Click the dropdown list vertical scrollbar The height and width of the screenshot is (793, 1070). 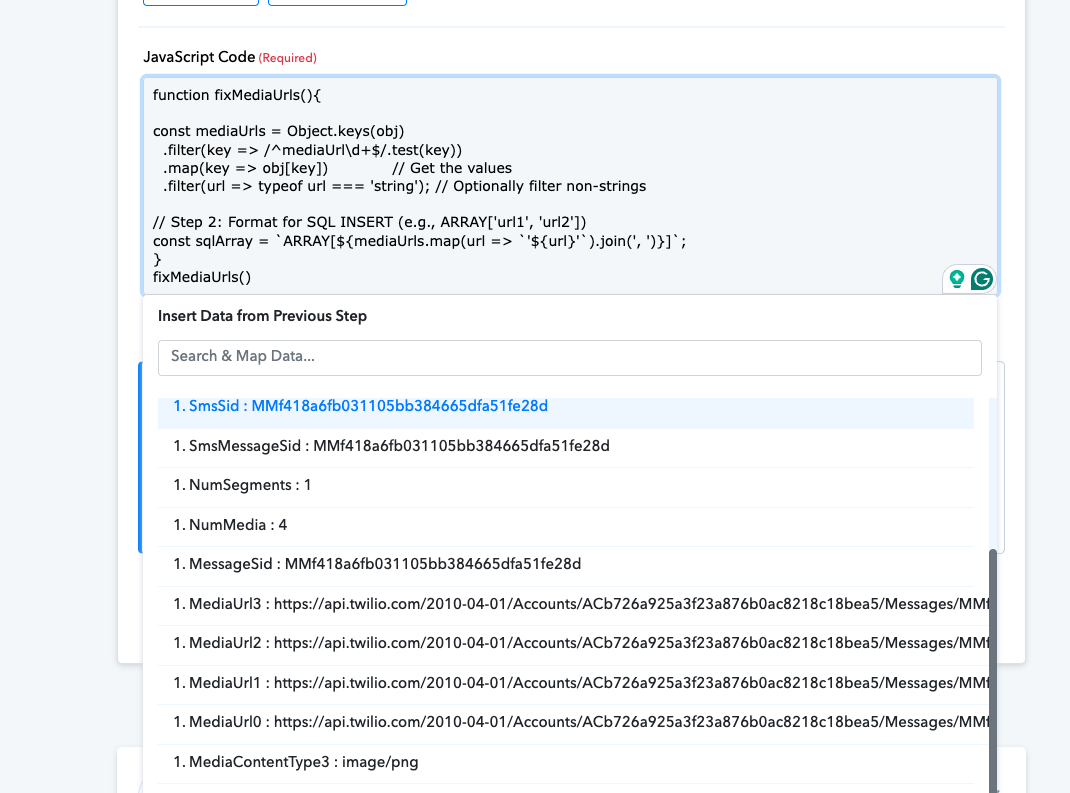coord(993,670)
